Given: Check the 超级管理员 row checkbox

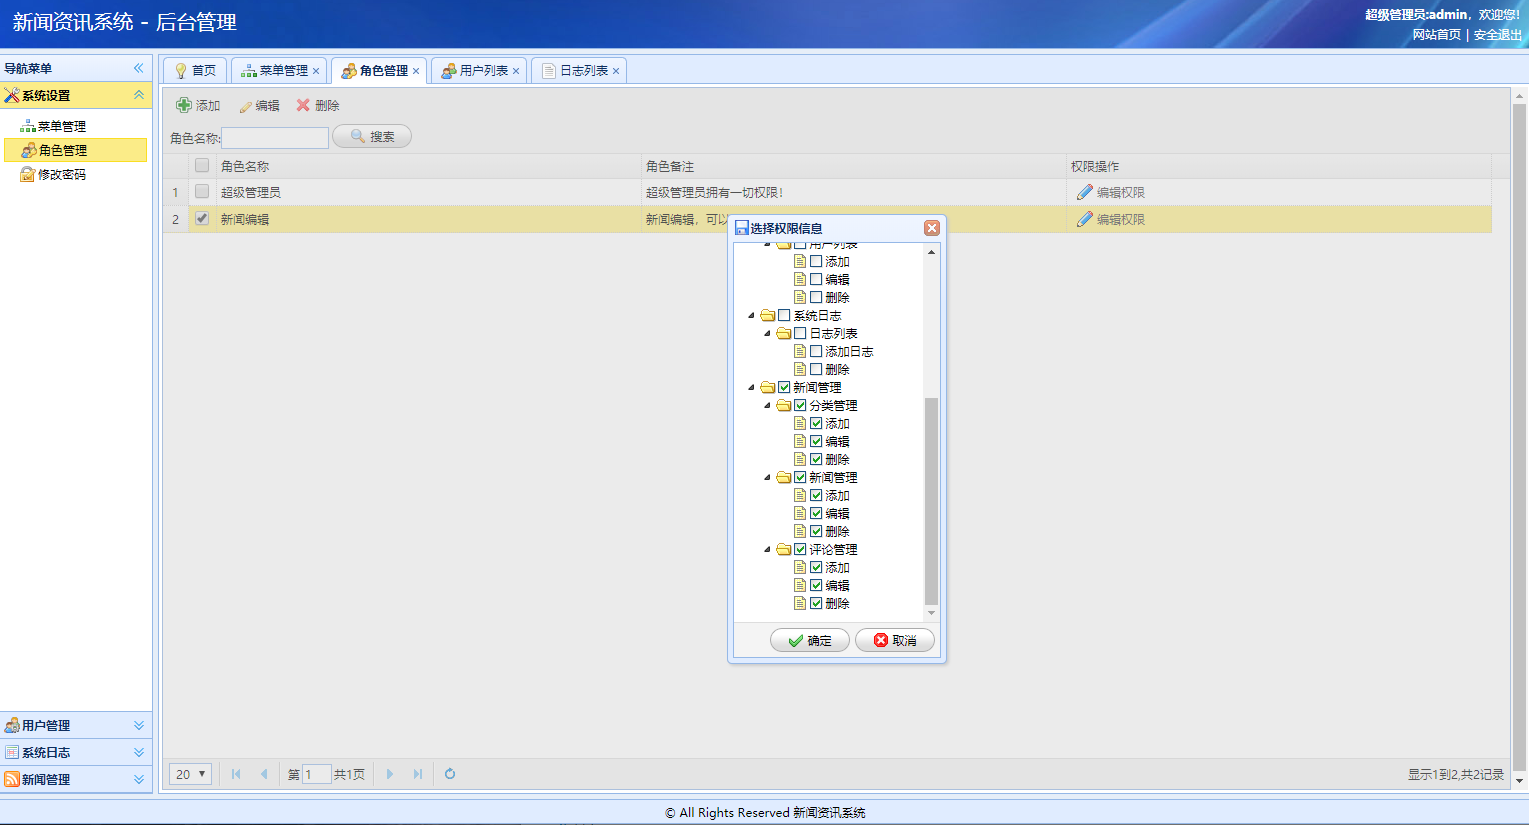Looking at the screenshot, I should tap(202, 191).
